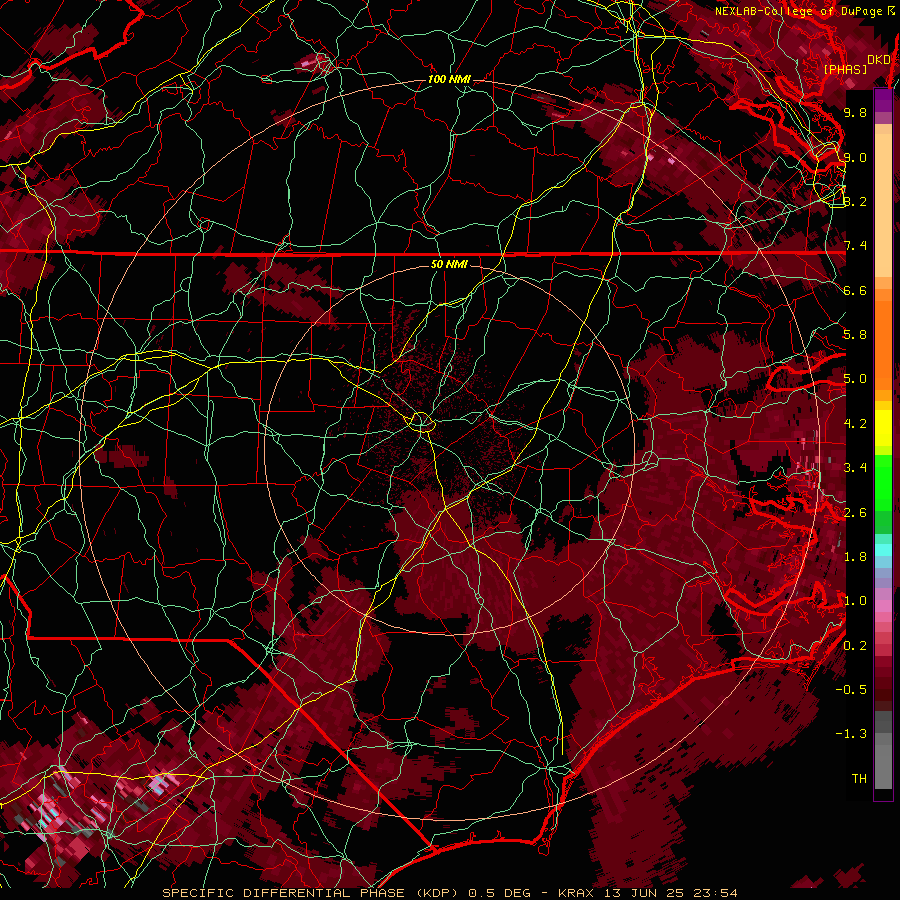Click the 7.4 legend value
This screenshot has height=900, width=900.
pyautogui.click(x=855, y=246)
